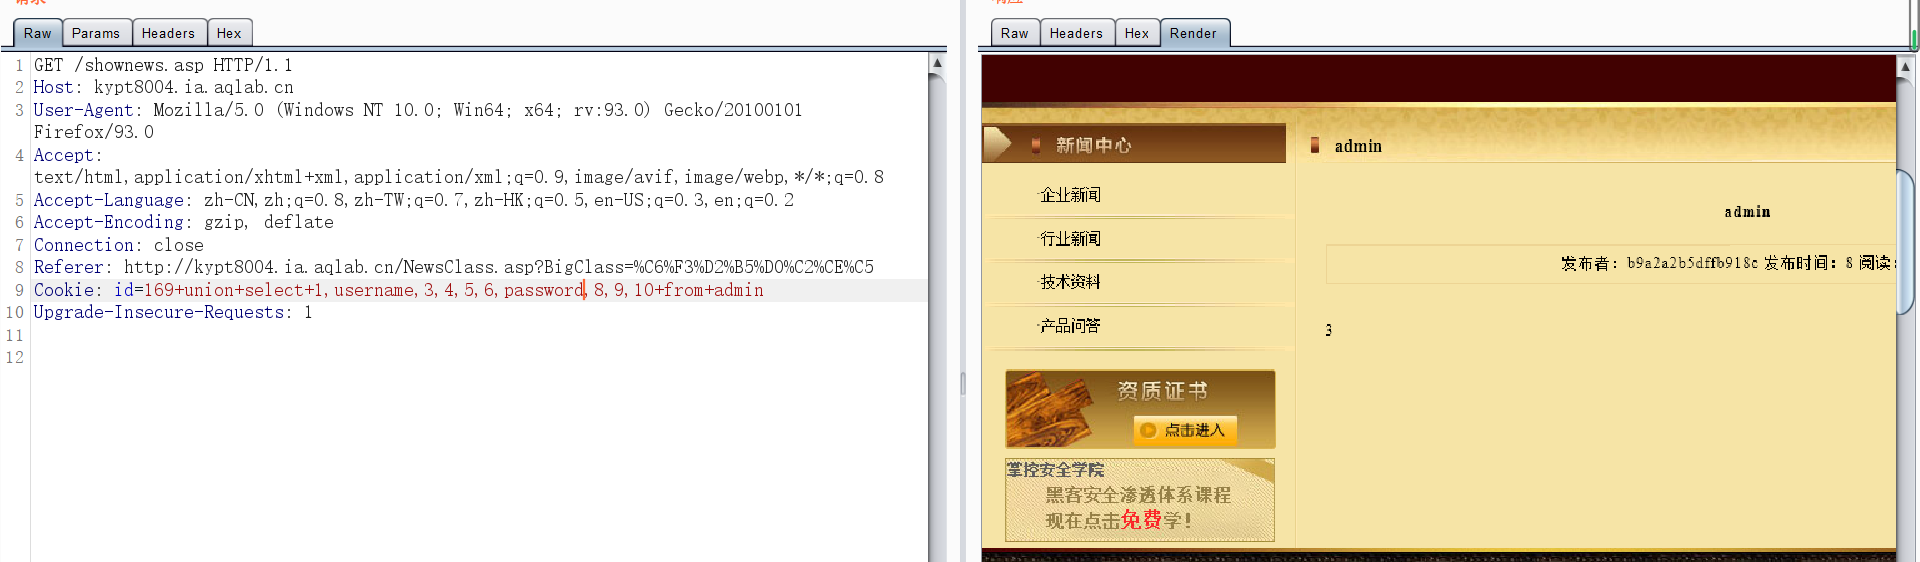The width and height of the screenshot is (1920, 562).
Task: Open the response Headers tab
Action: coord(1076,33)
